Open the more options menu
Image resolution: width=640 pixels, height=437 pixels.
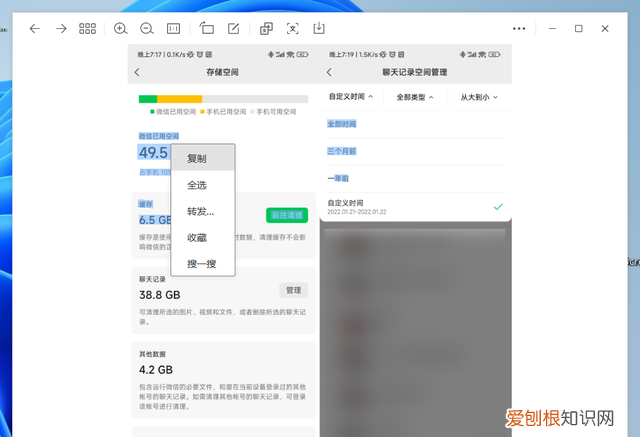tap(519, 29)
